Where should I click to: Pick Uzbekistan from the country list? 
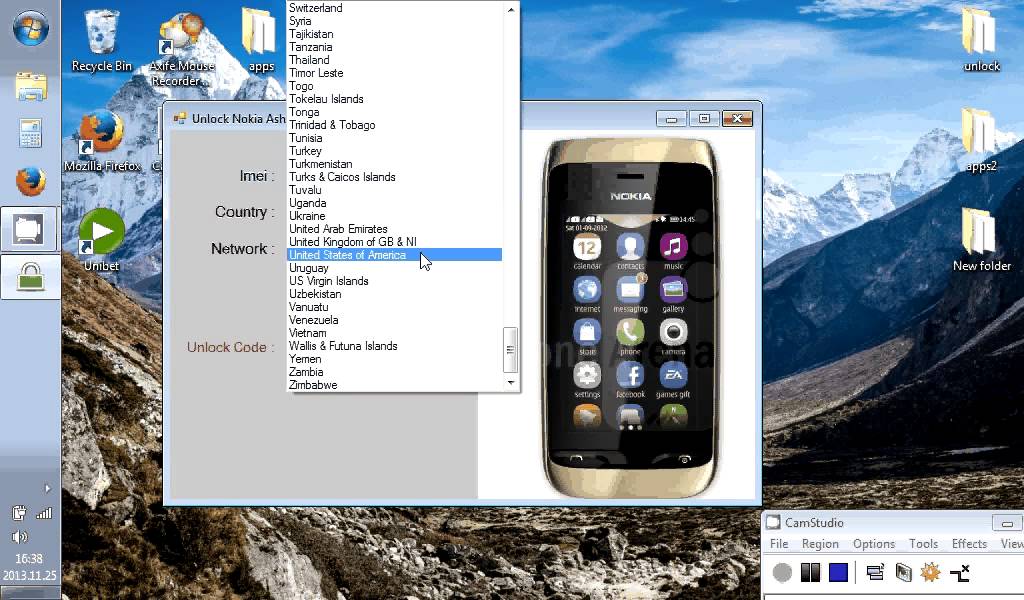coord(394,294)
